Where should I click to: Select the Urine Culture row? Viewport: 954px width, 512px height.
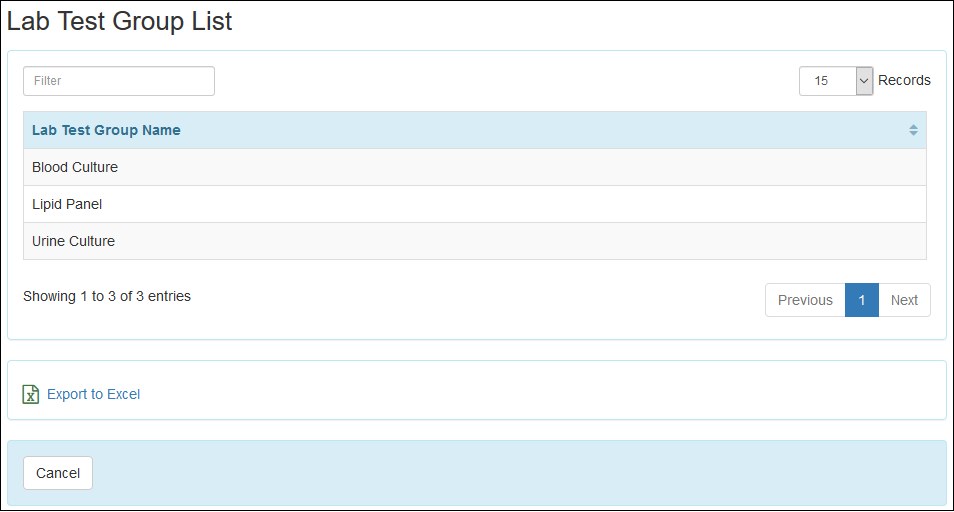click(73, 241)
